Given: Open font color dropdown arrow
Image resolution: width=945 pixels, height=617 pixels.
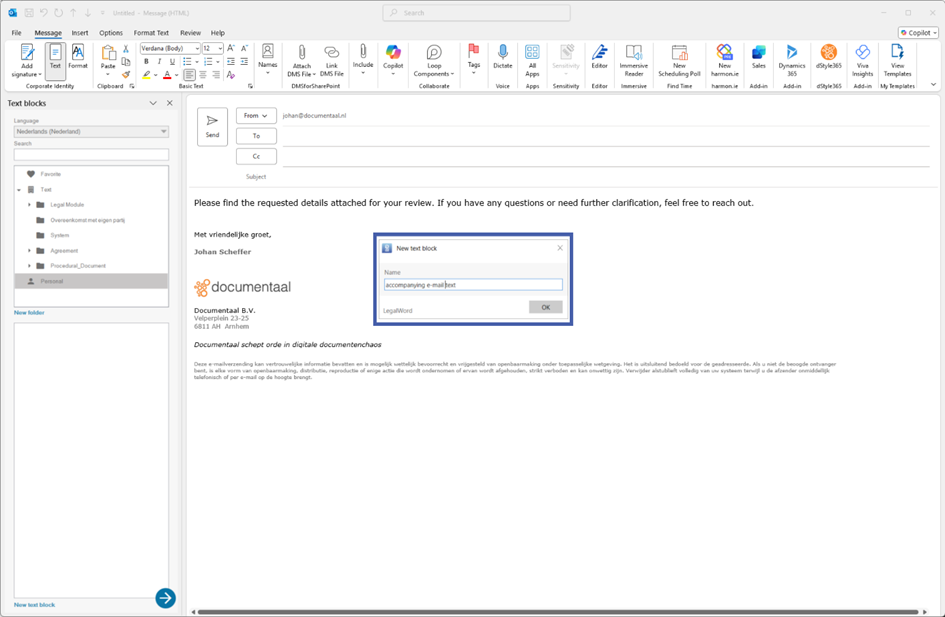Looking at the screenshot, I should pyautogui.click(x=177, y=75).
